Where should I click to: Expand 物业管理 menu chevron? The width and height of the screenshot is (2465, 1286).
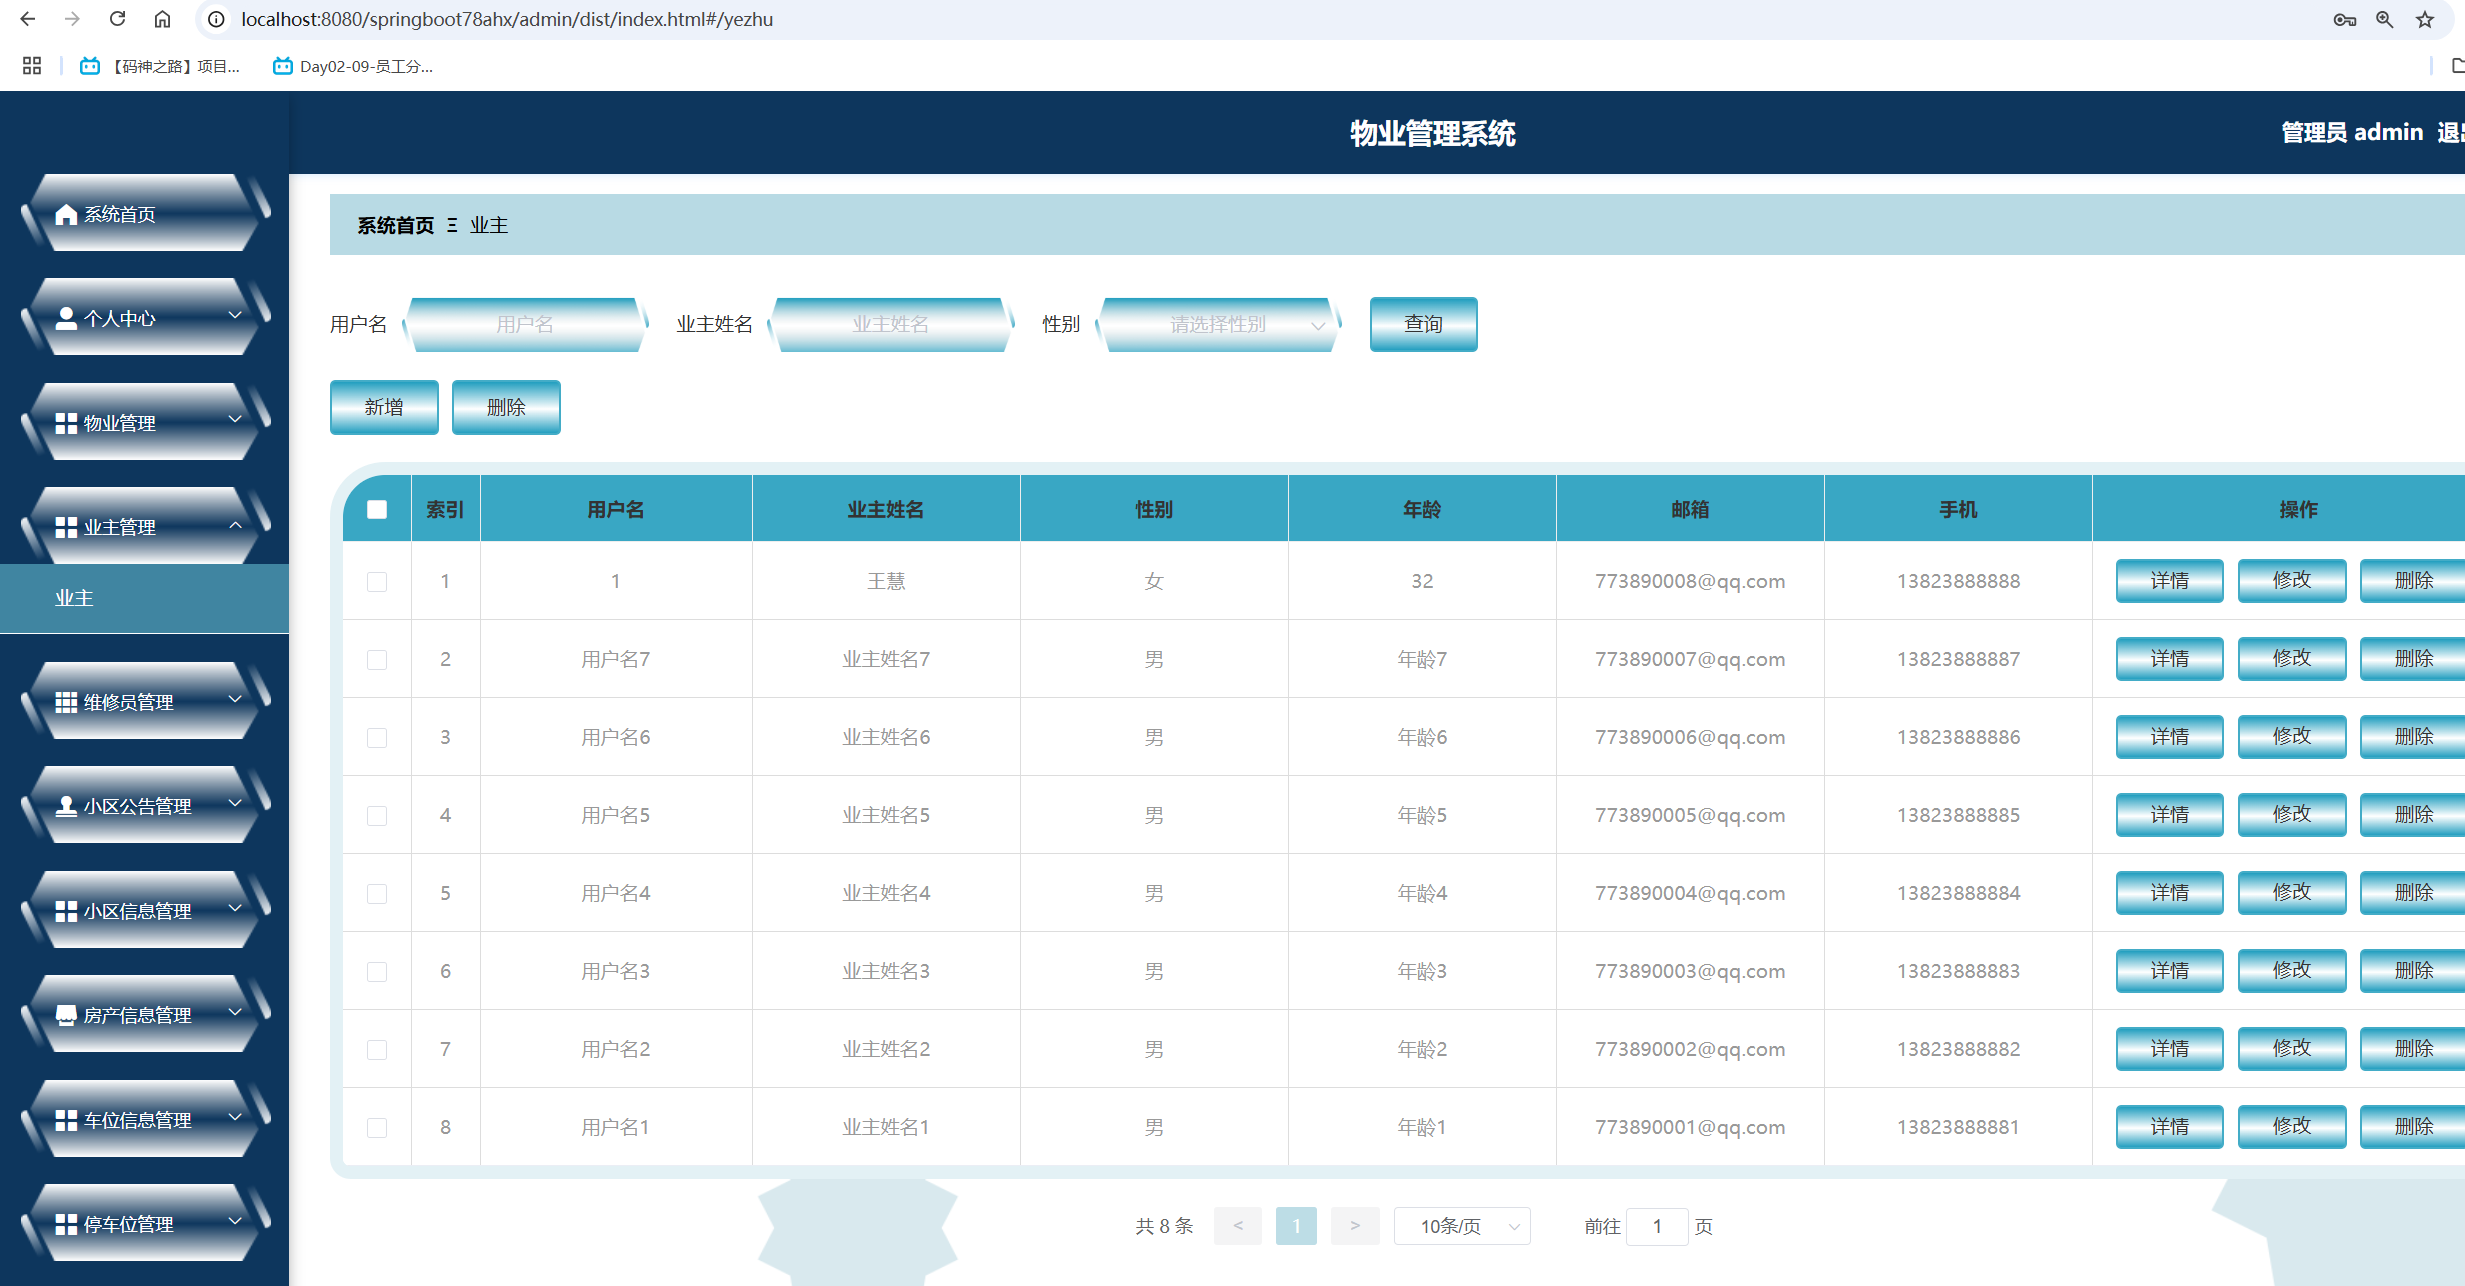coord(235,419)
